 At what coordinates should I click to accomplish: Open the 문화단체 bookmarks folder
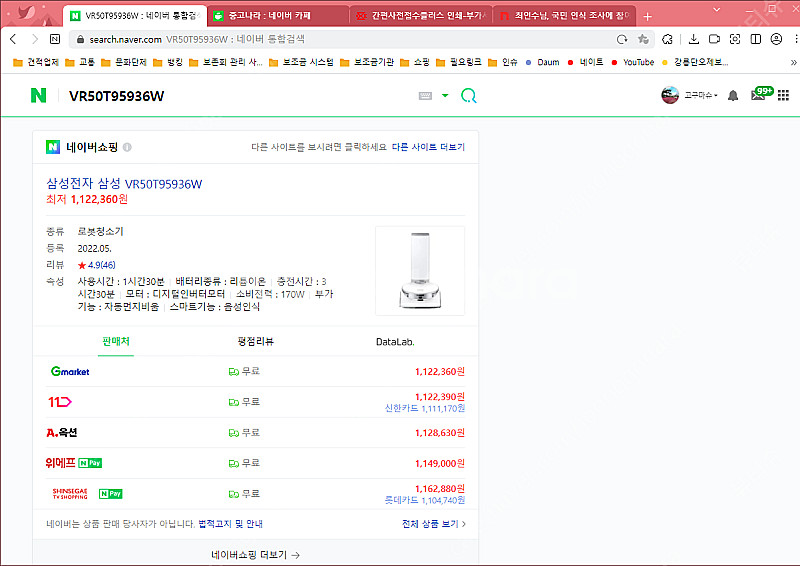(124, 62)
